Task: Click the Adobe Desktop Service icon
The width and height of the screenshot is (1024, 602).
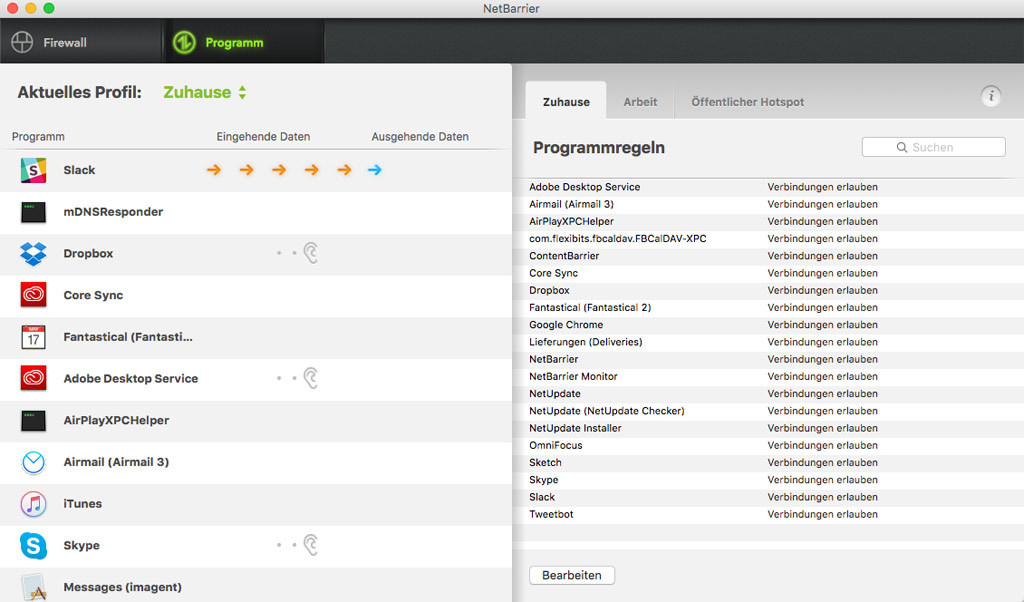Action: pyautogui.click(x=33, y=378)
